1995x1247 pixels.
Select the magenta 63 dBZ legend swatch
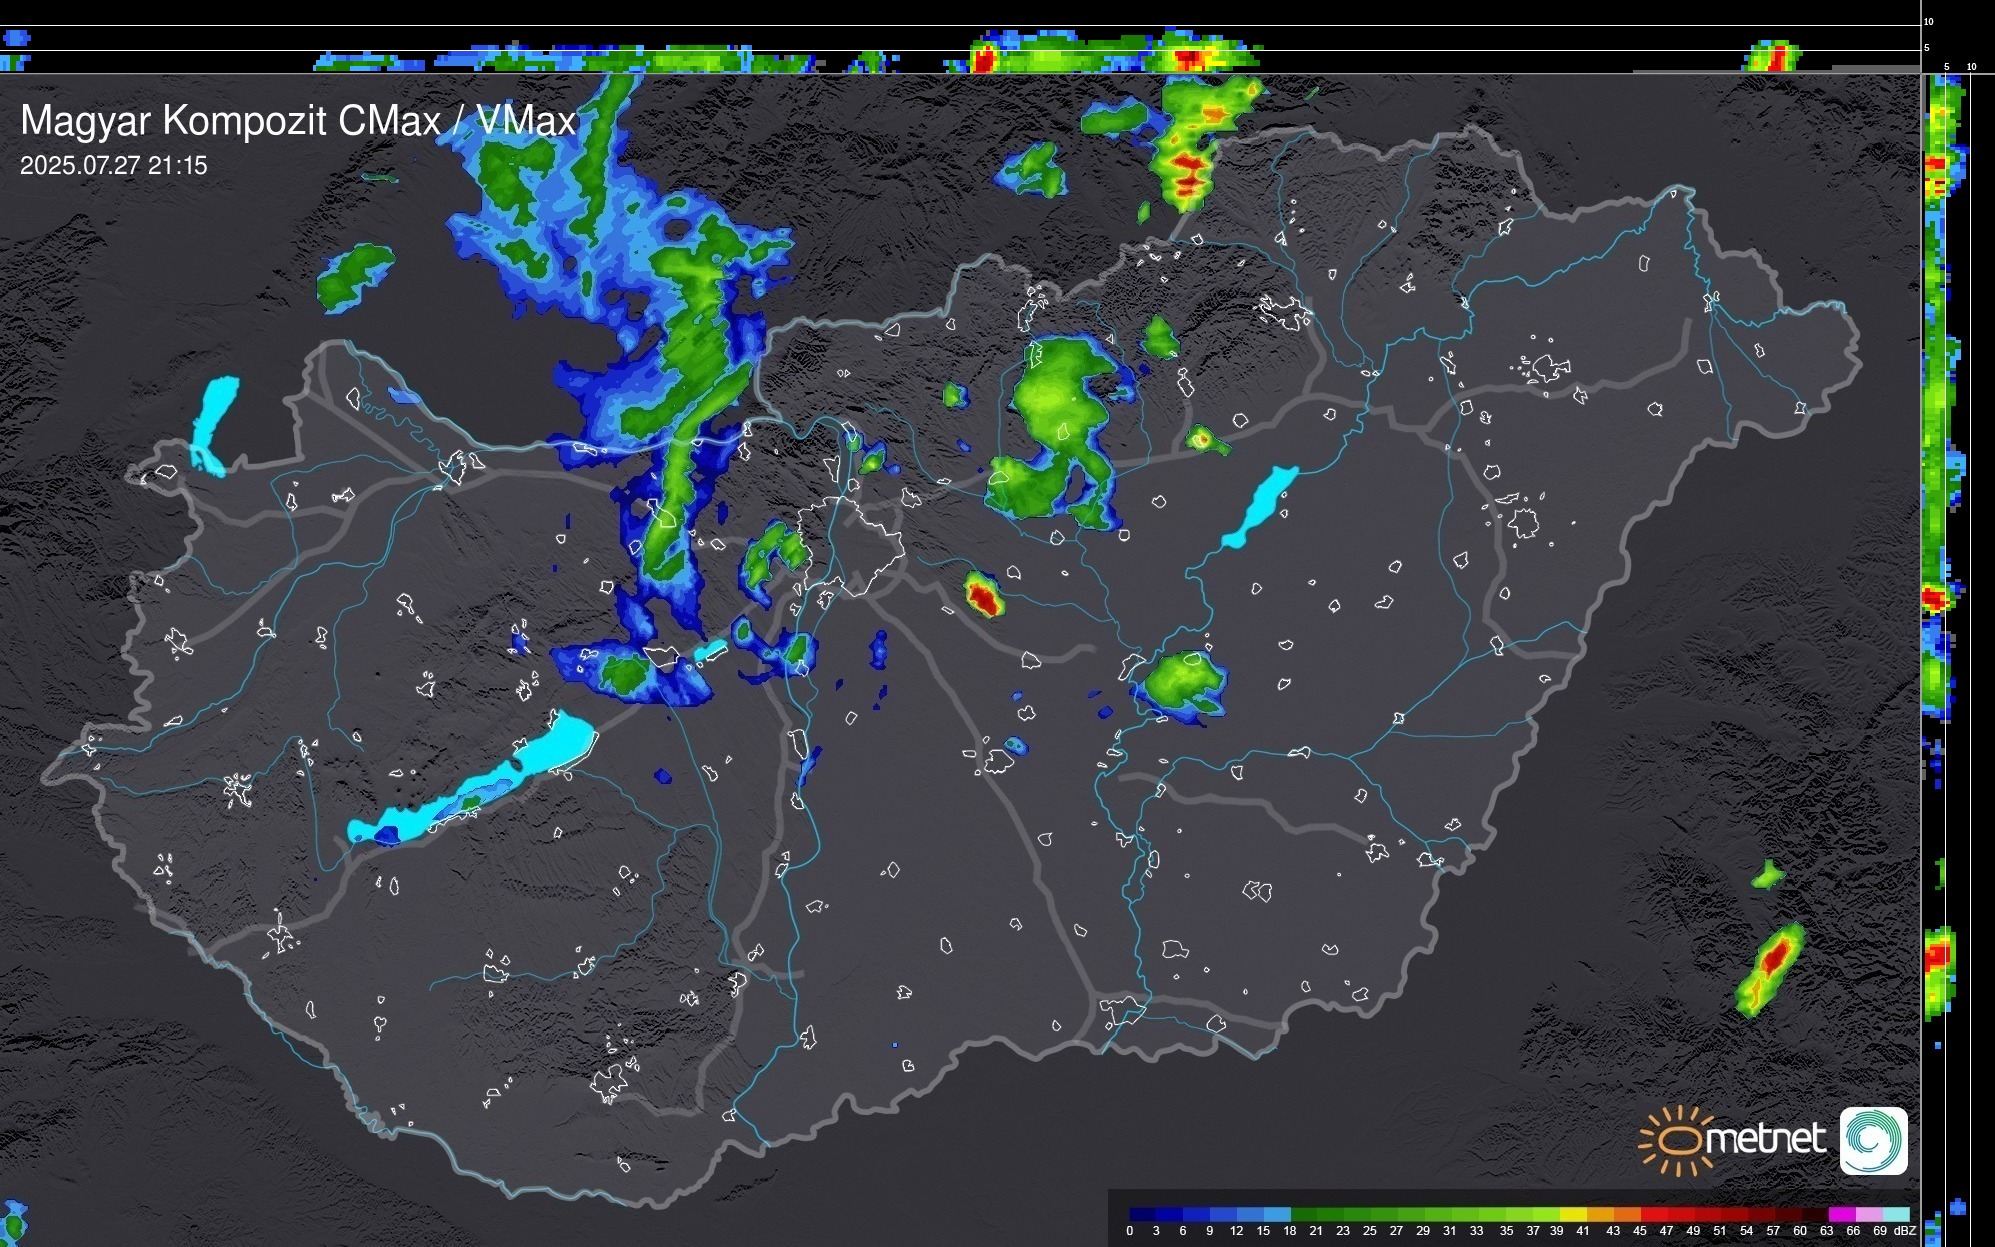1840,1214
